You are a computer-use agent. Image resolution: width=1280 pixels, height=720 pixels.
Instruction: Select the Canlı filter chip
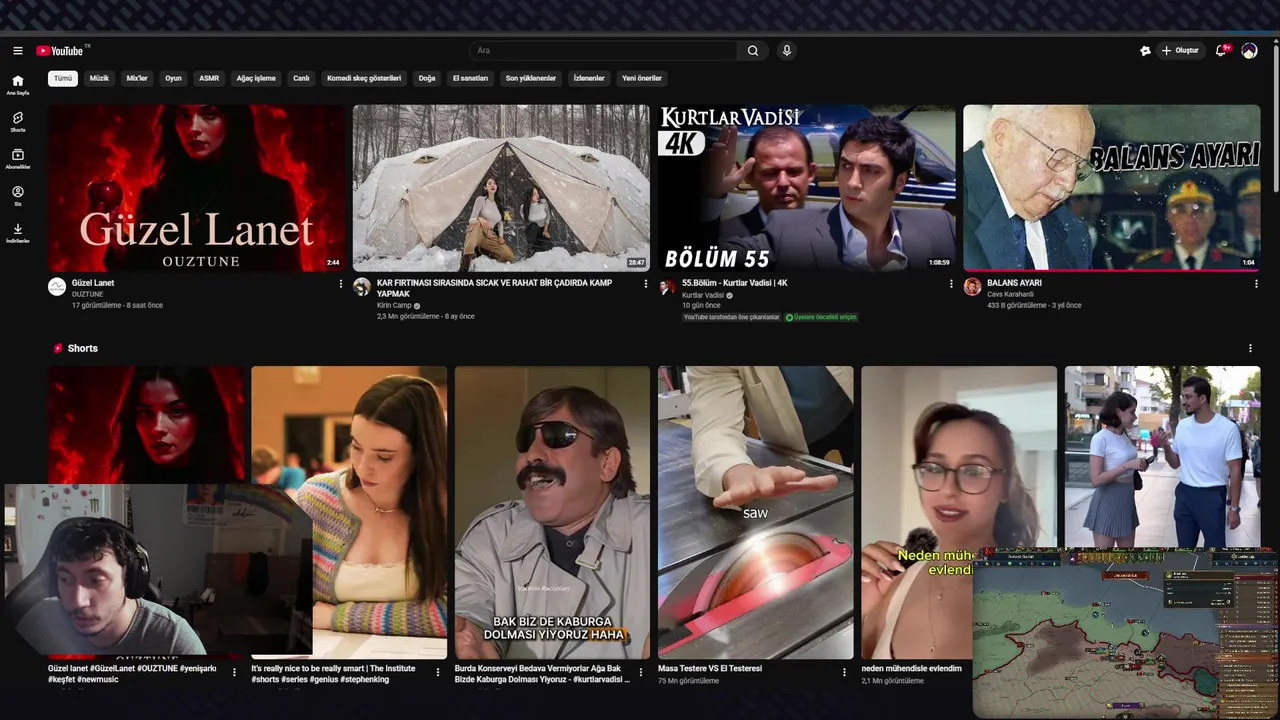(301, 78)
